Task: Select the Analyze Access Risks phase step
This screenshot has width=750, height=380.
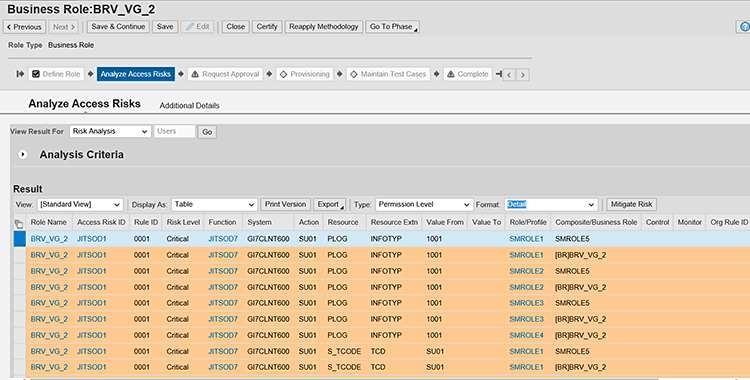Action: pyautogui.click(x=136, y=74)
